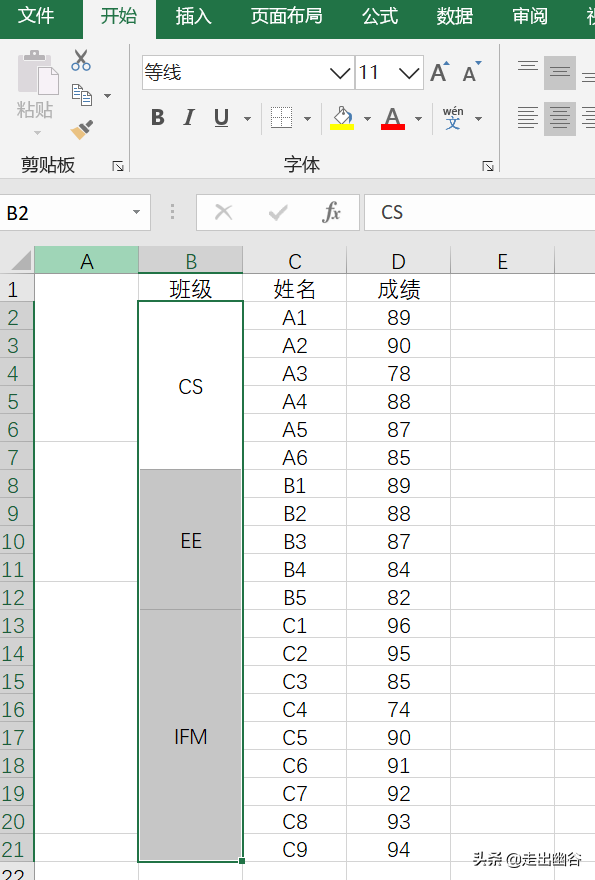The width and height of the screenshot is (595, 880).
Task: Click the Paste clipboard icon
Action: 38,73
